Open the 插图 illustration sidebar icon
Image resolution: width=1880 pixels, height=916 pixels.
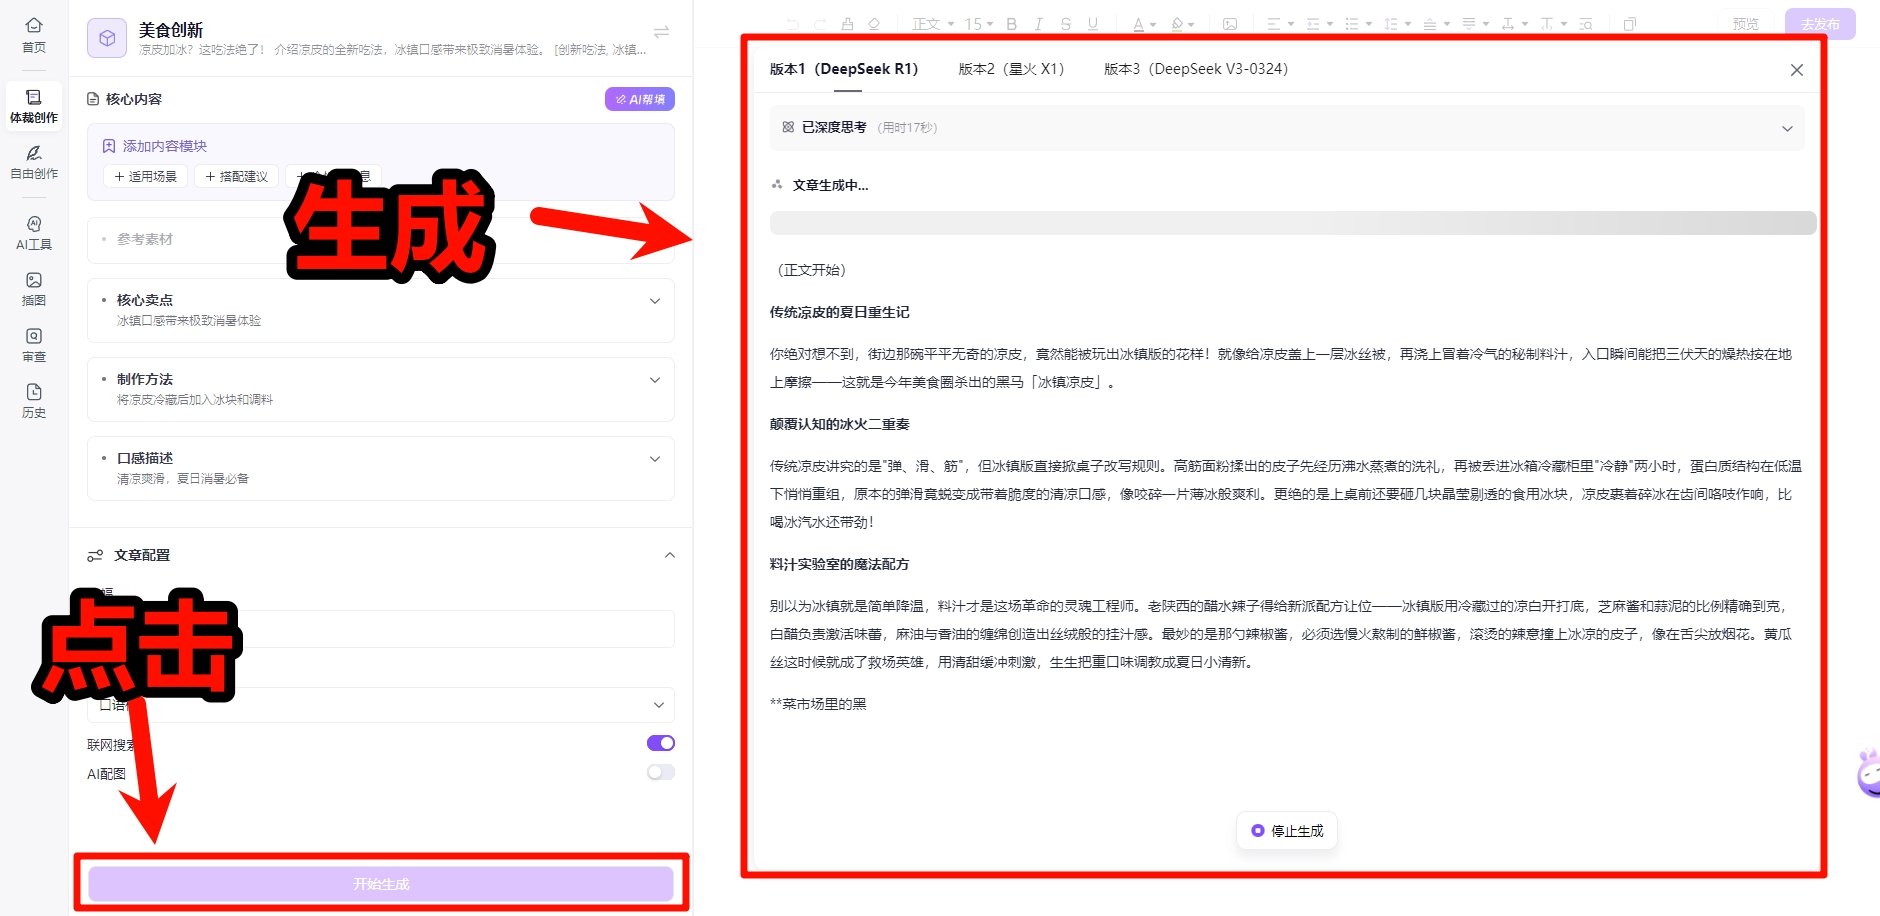(34, 288)
